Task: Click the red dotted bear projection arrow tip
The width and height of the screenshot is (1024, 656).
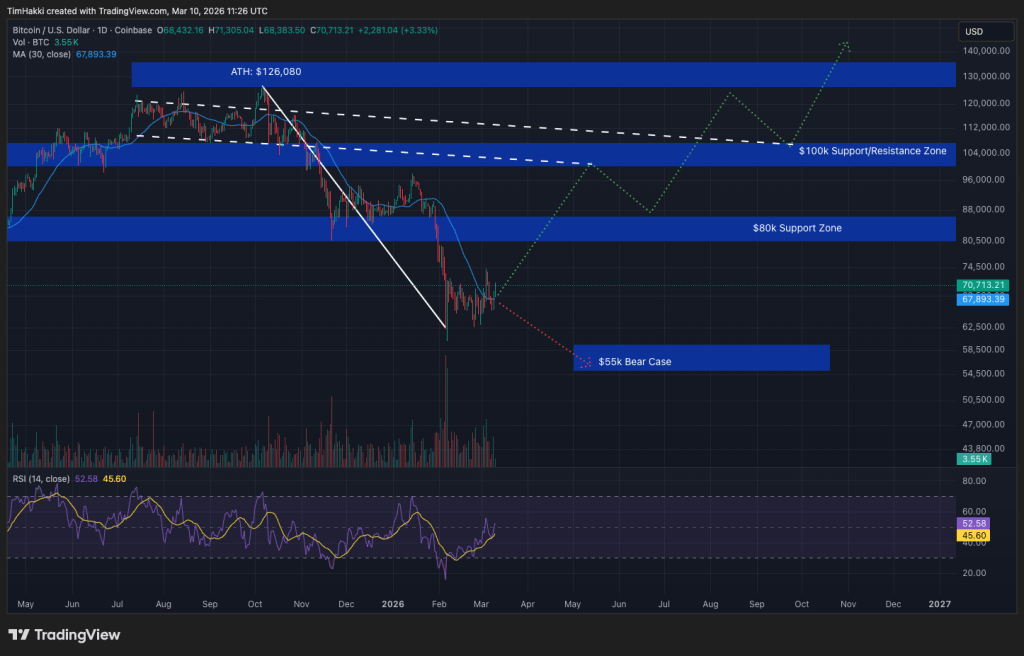Action: tap(587, 363)
